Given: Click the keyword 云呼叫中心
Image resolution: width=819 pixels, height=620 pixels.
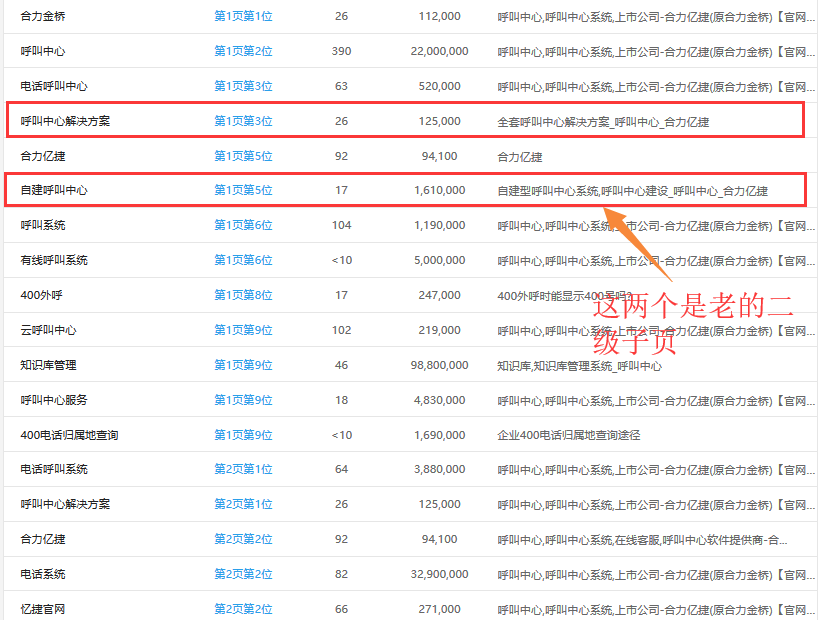Looking at the screenshot, I should click(x=48, y=330).
